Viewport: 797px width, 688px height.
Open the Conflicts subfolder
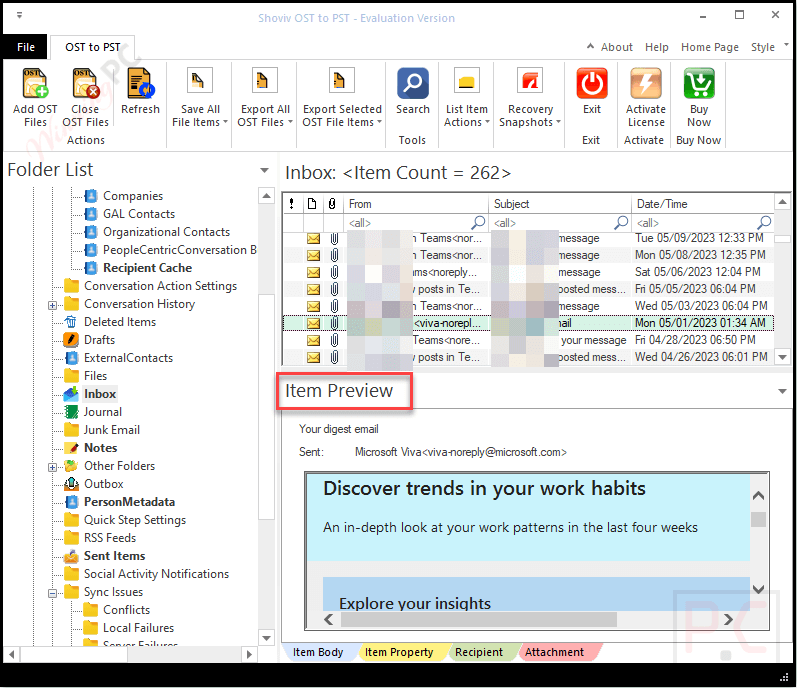click(x=127, y=610)
